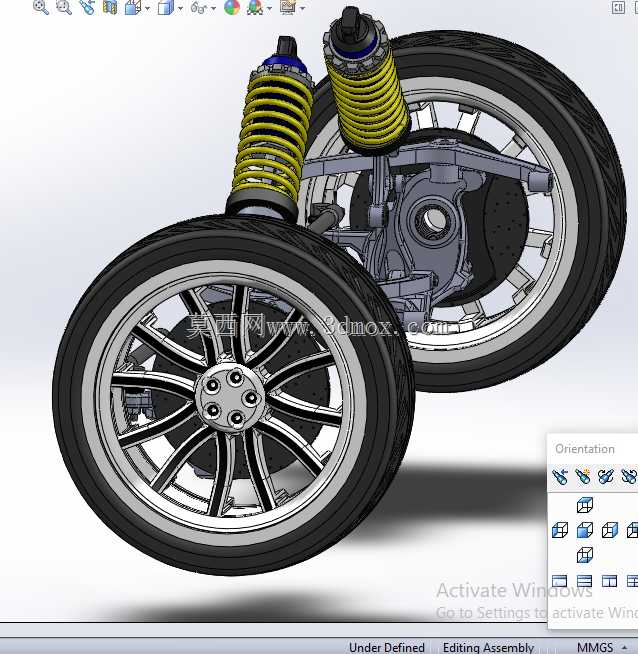Select the Zoom to Area tool
Screen dimensions: 638x654
(64, 7)
